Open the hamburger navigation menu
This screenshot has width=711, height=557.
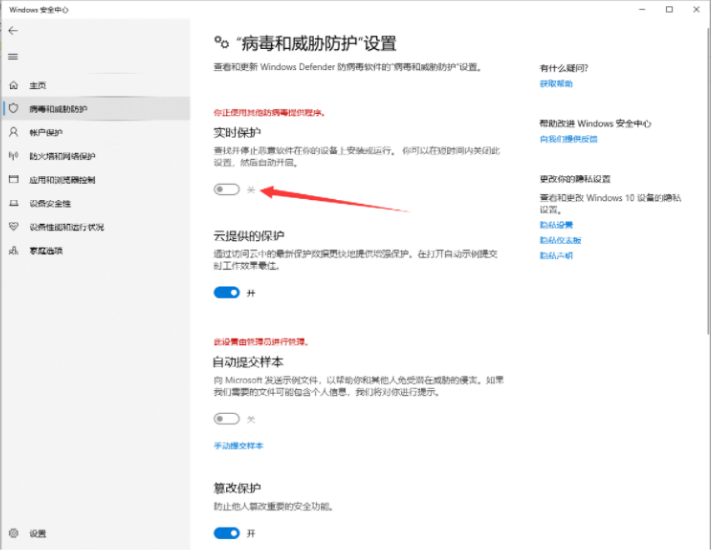pyautogui.click(x=13, y=57)
